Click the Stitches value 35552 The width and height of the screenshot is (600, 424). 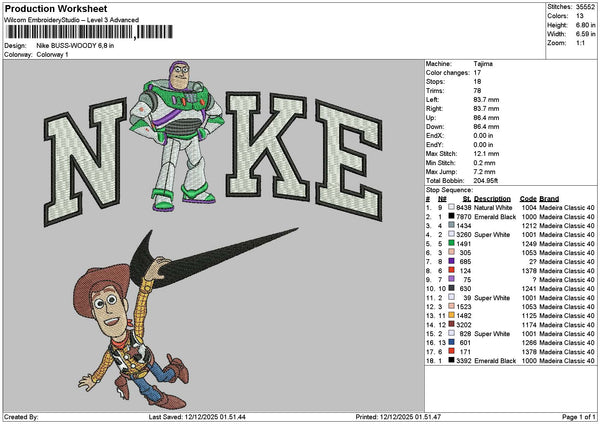click(x=585, y=7)
